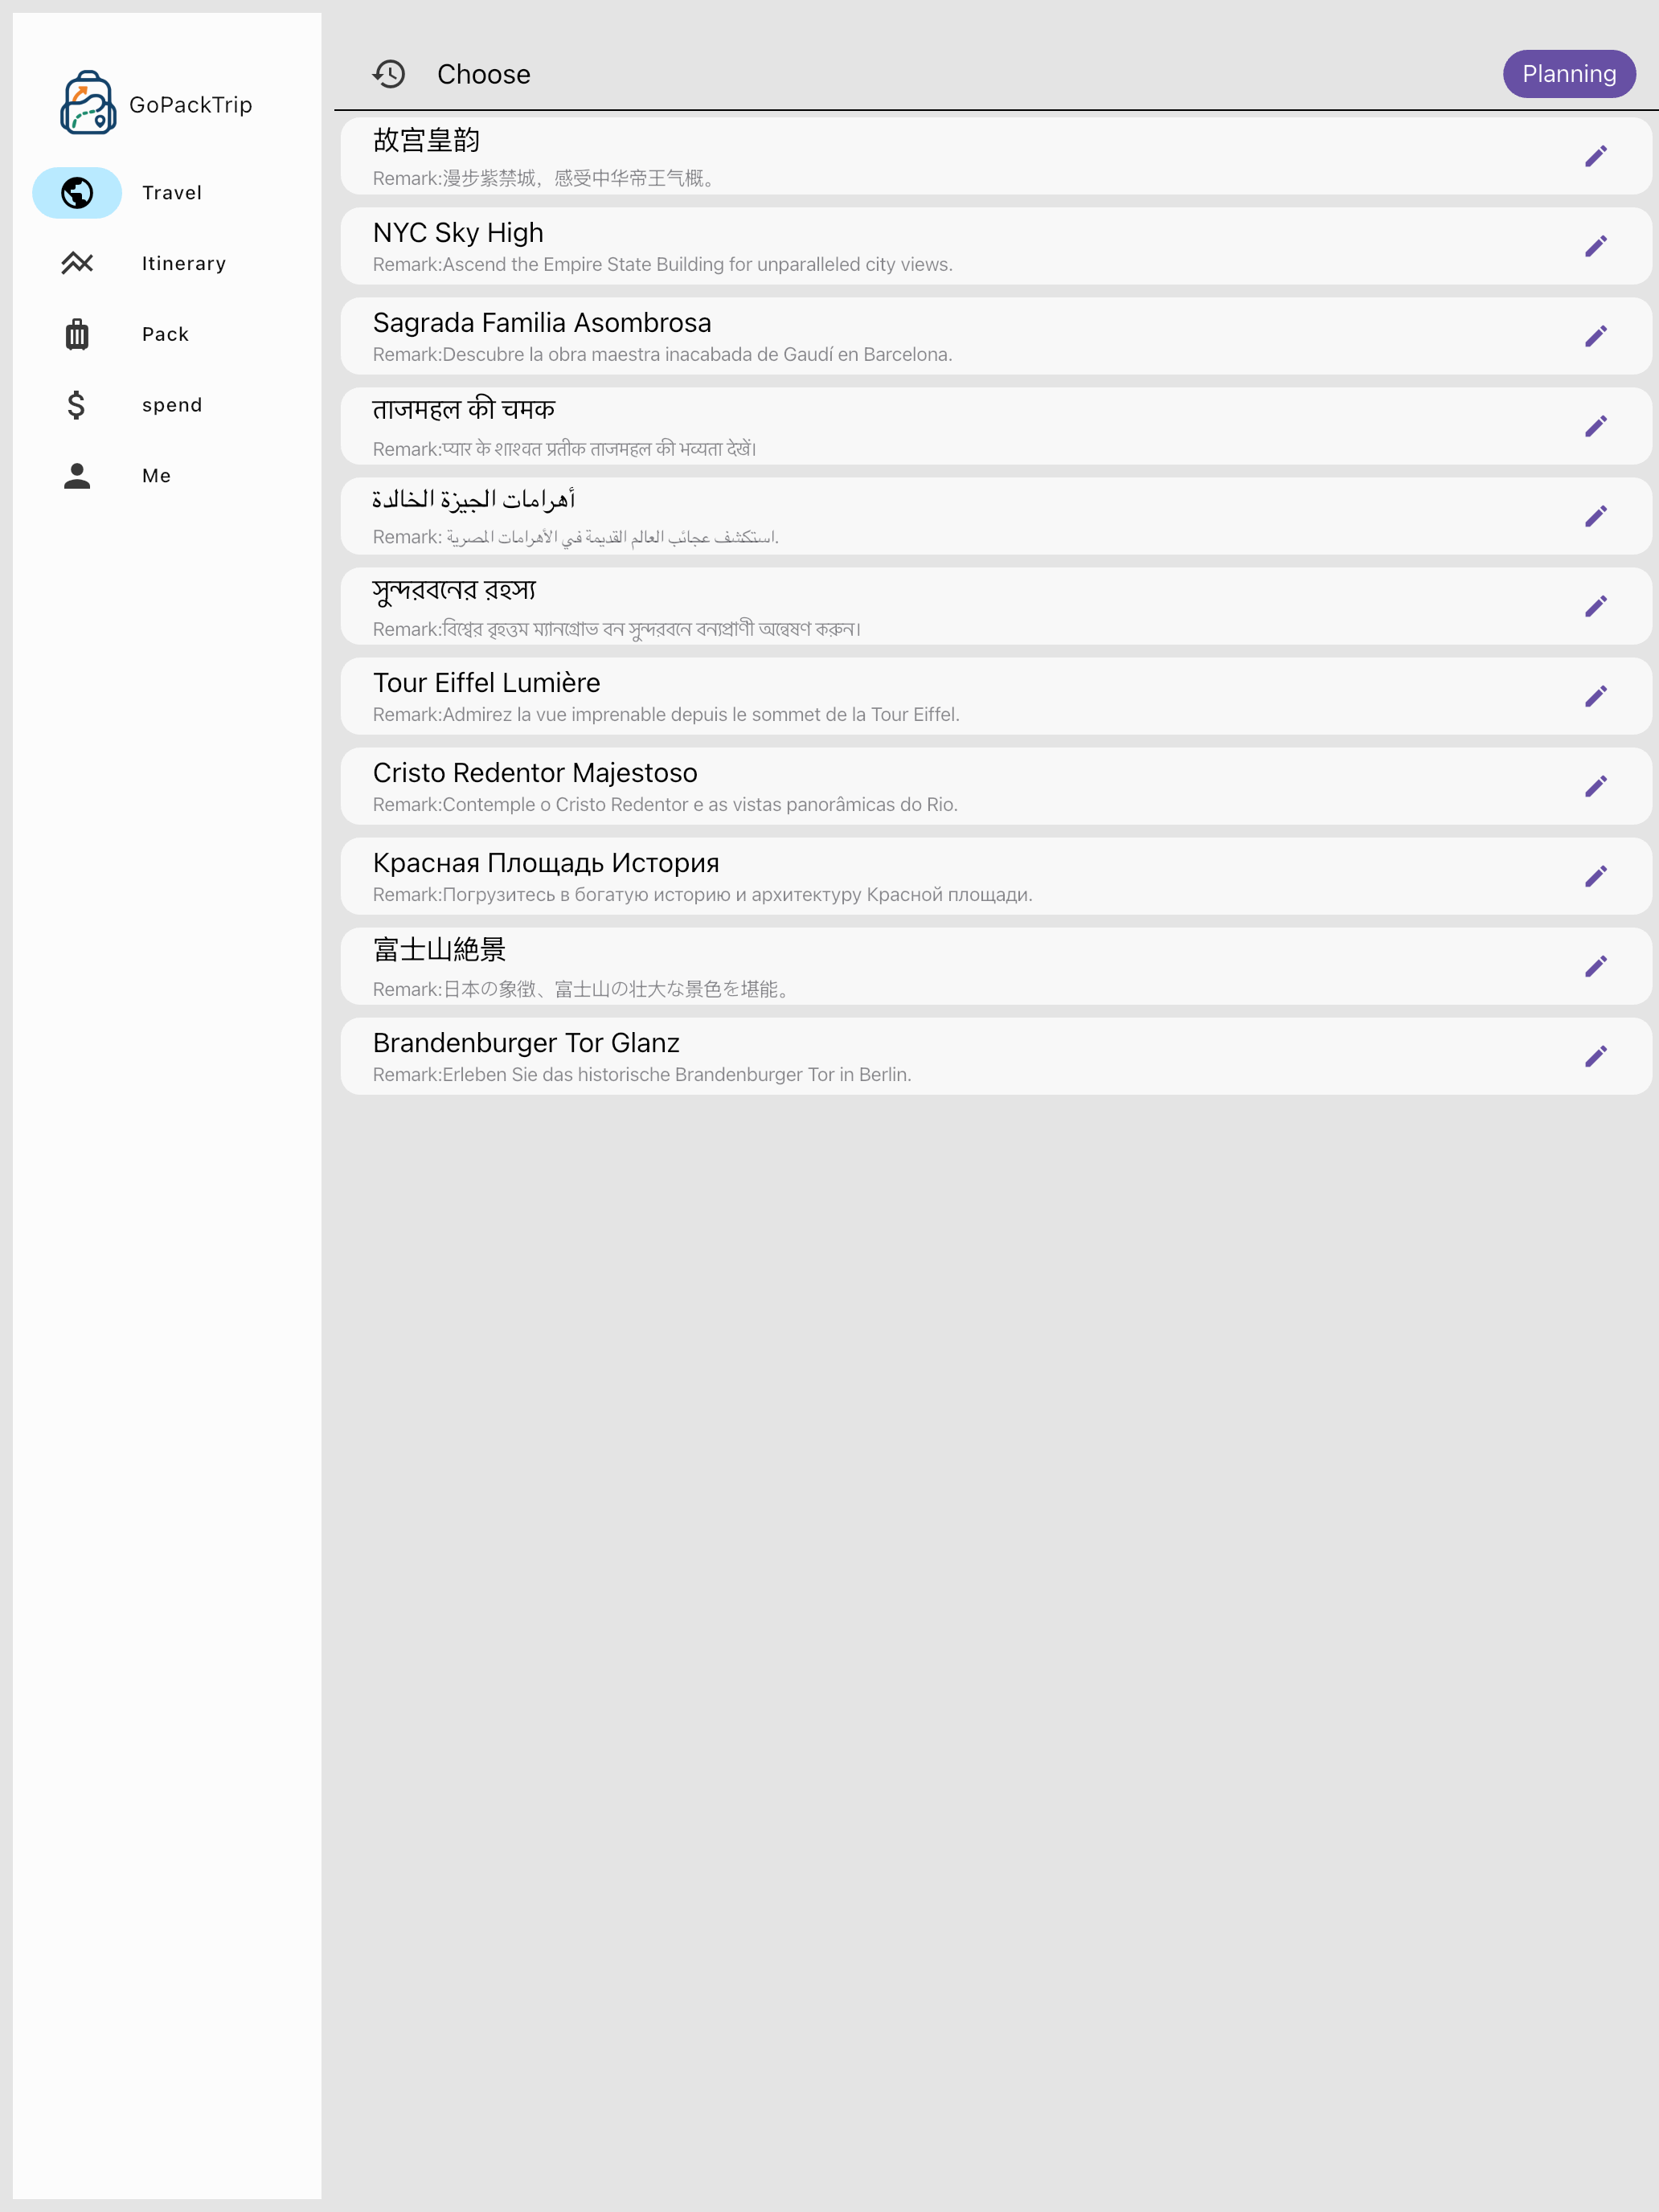Select the ताजमहल की चमक trip card
The image size is (1659, 2212).
coord(995,426)
